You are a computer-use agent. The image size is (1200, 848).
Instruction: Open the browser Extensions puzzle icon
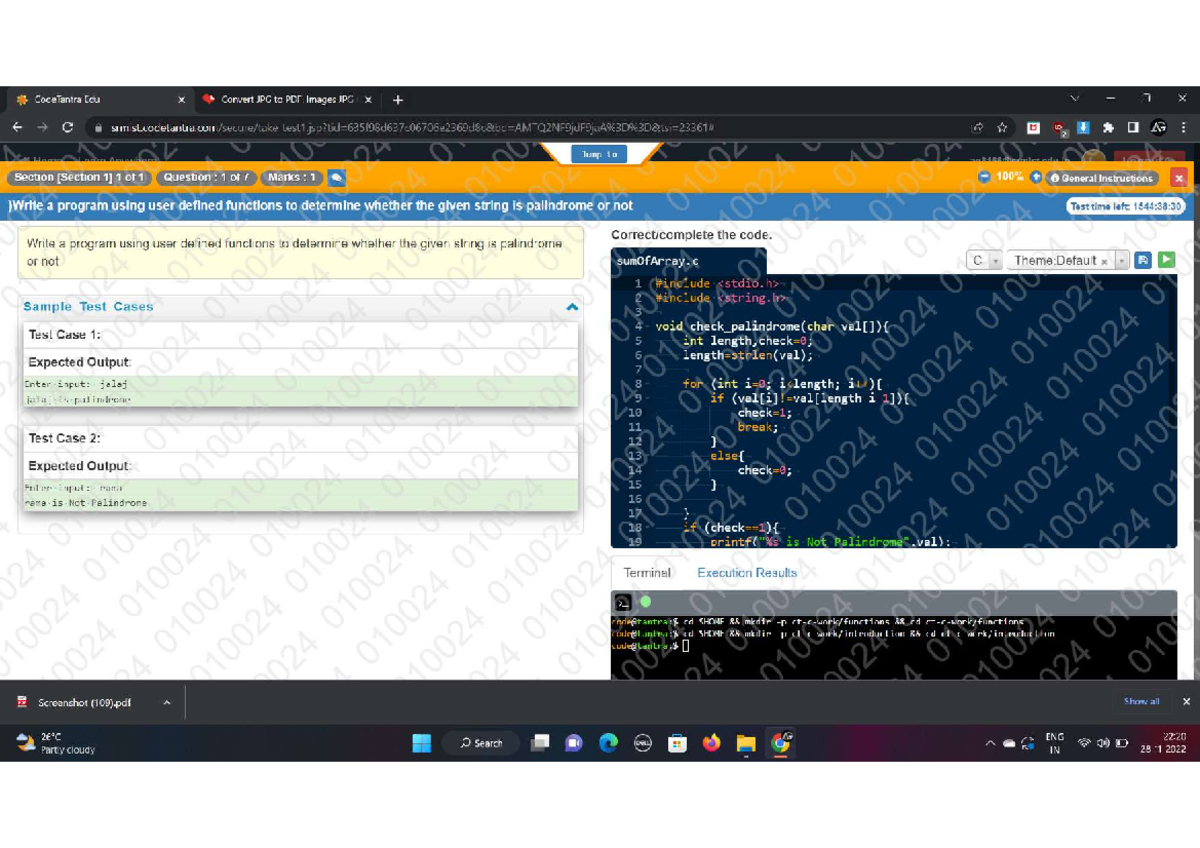[x=1108, y=127]
